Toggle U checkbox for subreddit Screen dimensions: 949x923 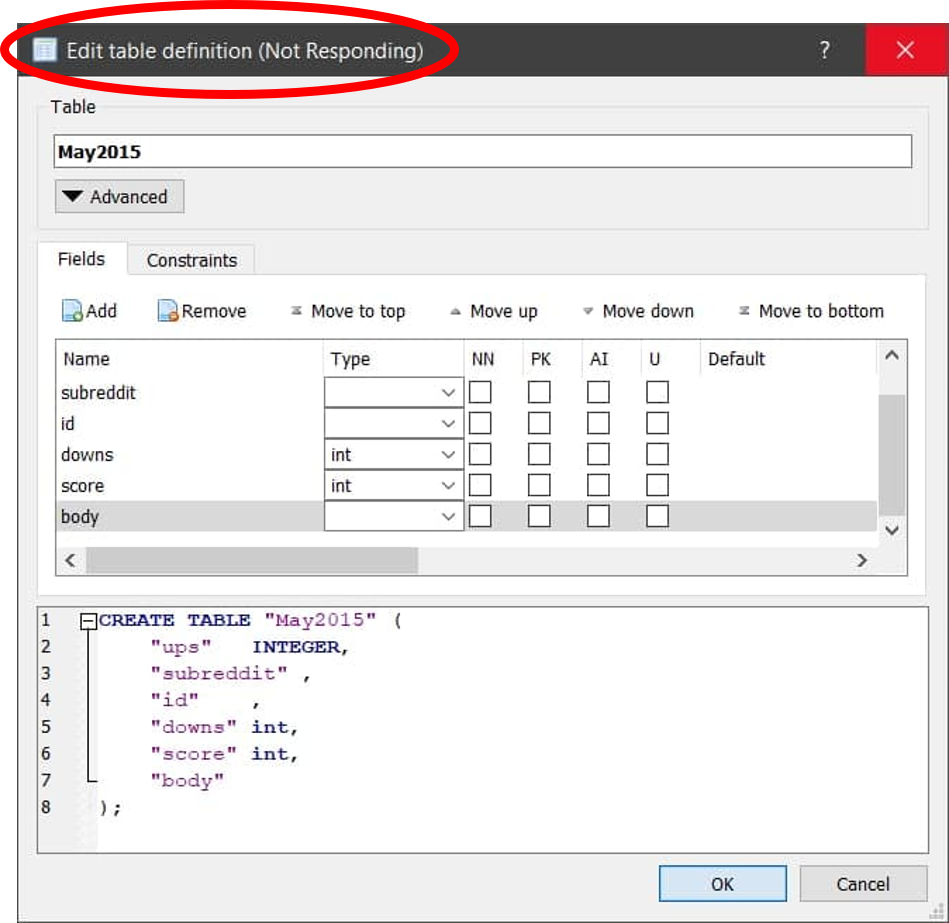click(657, 392)
